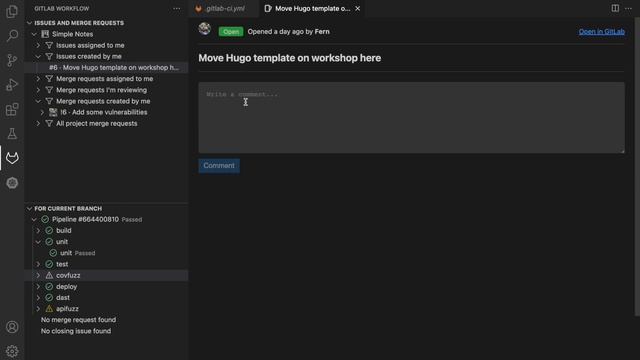Click the editor vertical scrollbar
This screenshot has height=360, width=640.
tap(637, 167)
